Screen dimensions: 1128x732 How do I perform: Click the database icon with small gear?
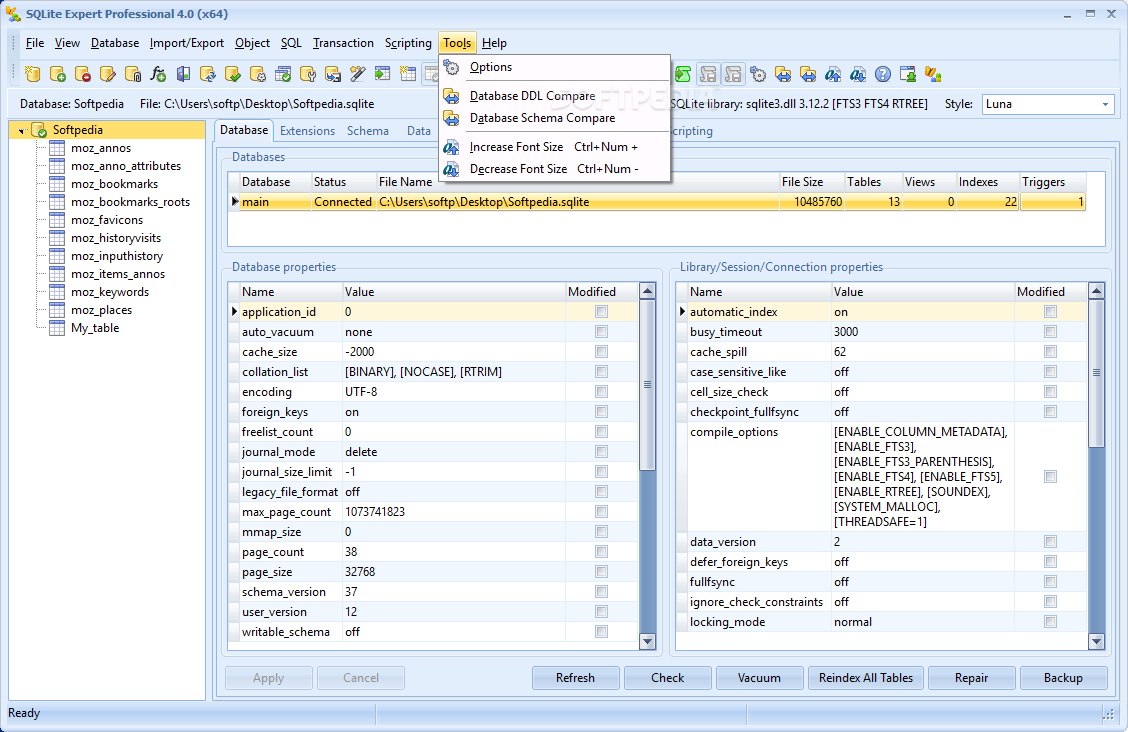point(258,74)
